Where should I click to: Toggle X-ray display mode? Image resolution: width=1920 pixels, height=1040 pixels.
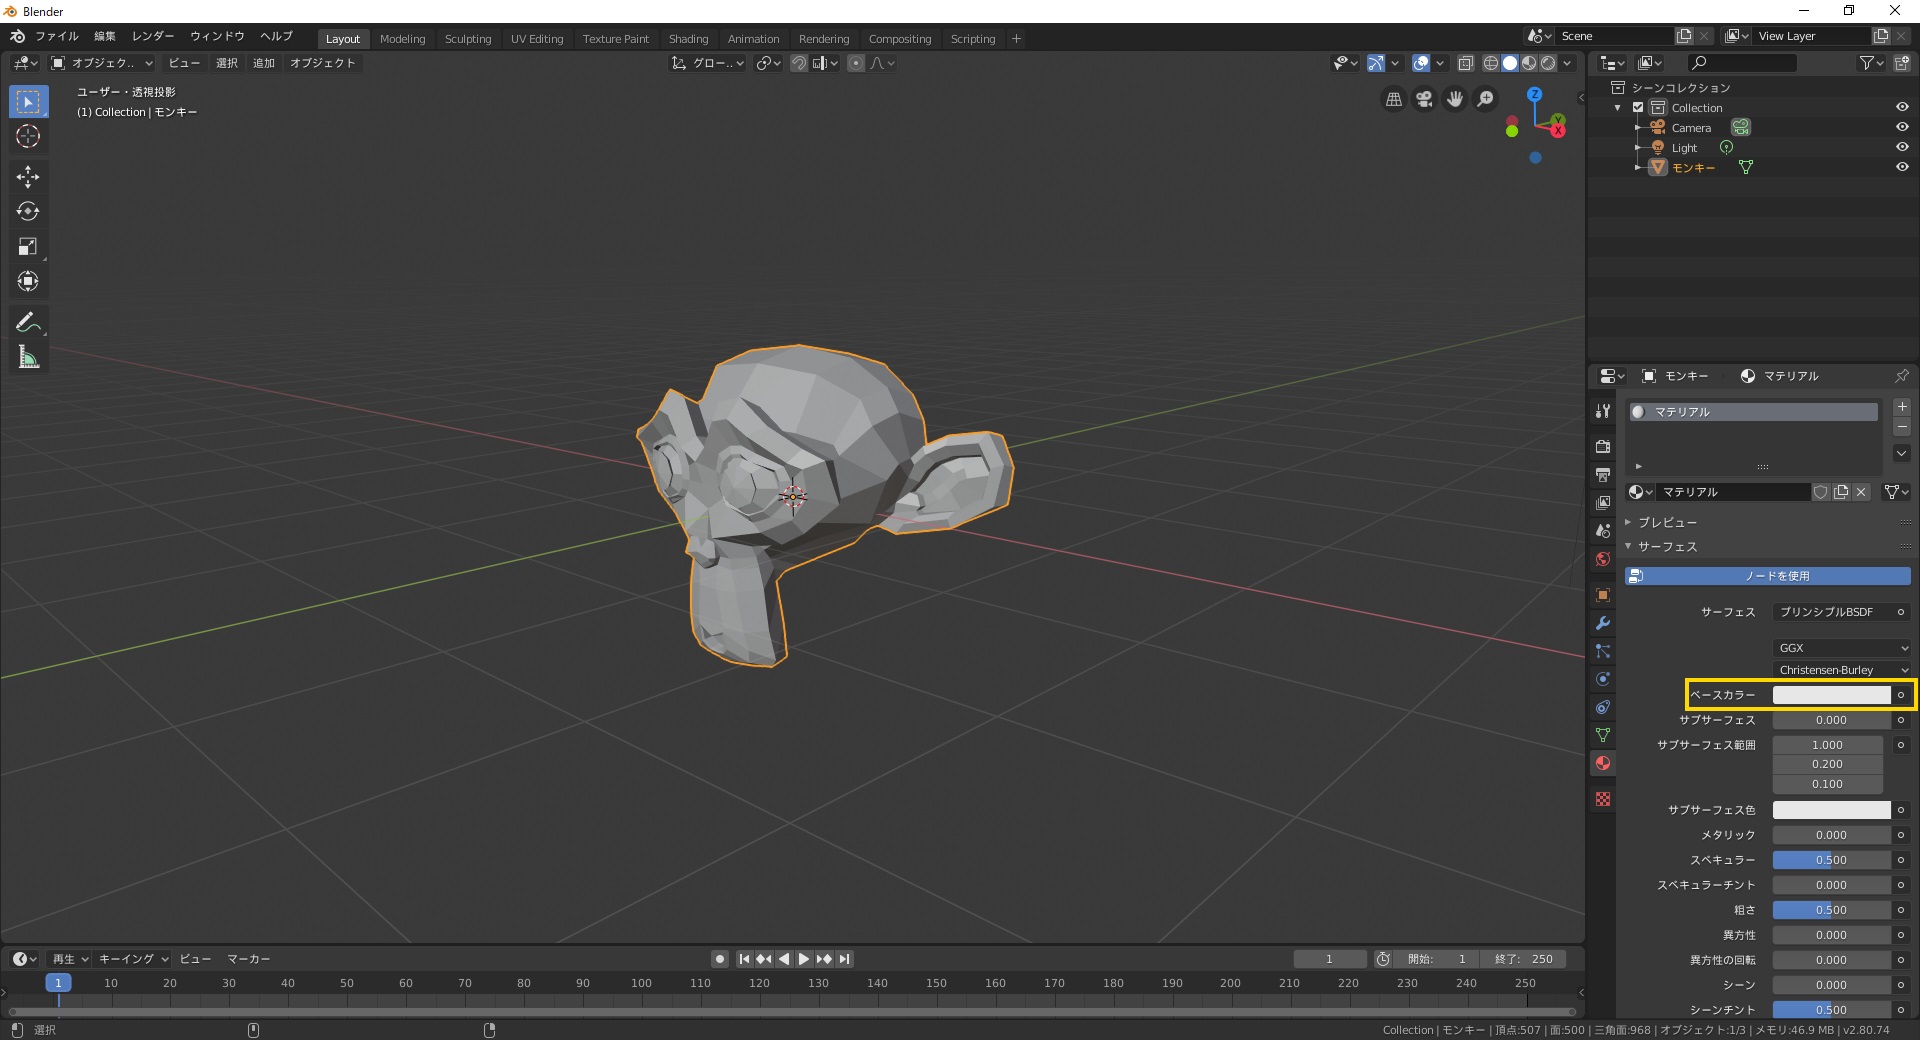[x=1465, y=63]
